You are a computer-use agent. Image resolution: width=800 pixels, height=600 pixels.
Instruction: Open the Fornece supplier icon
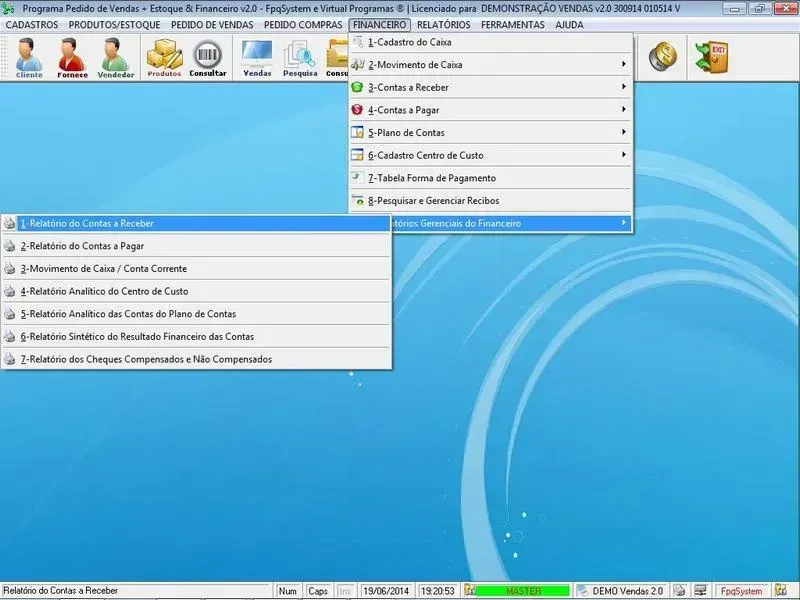[72, 57]
